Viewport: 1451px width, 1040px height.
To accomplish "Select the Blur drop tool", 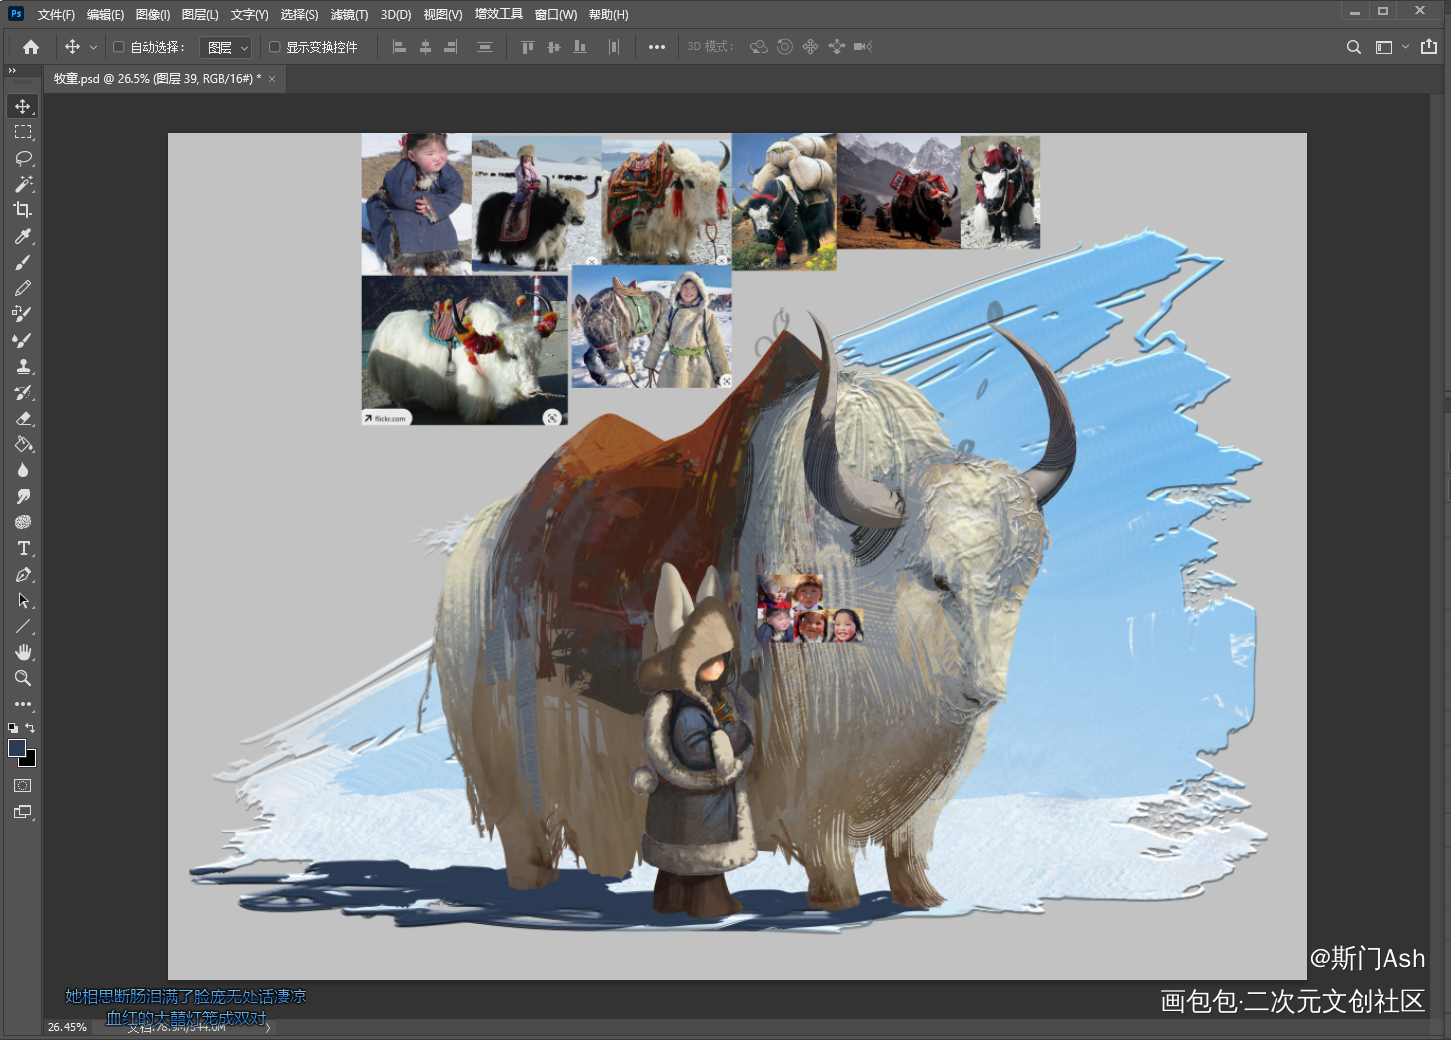I will (23, 470).
